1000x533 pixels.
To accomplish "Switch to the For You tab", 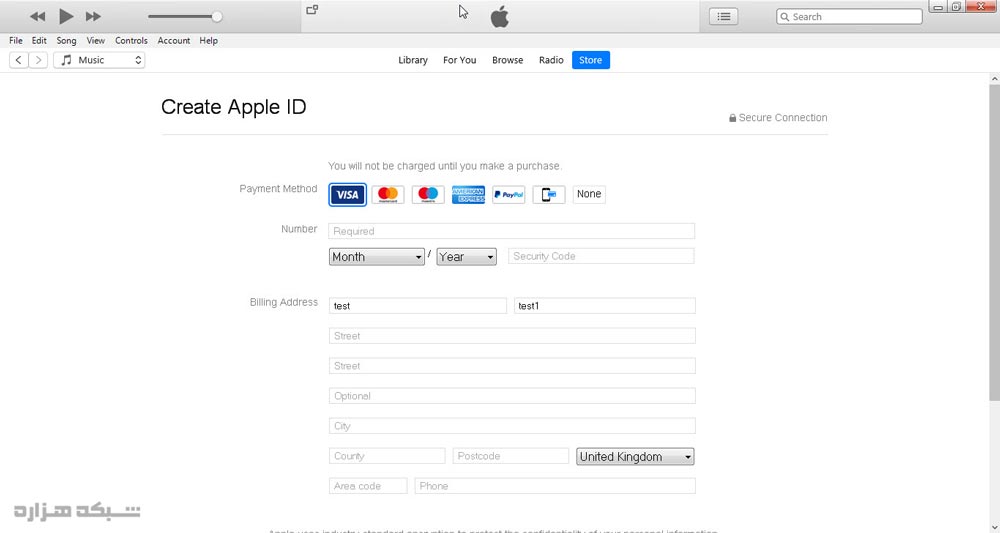I will [x=460, y=60].
